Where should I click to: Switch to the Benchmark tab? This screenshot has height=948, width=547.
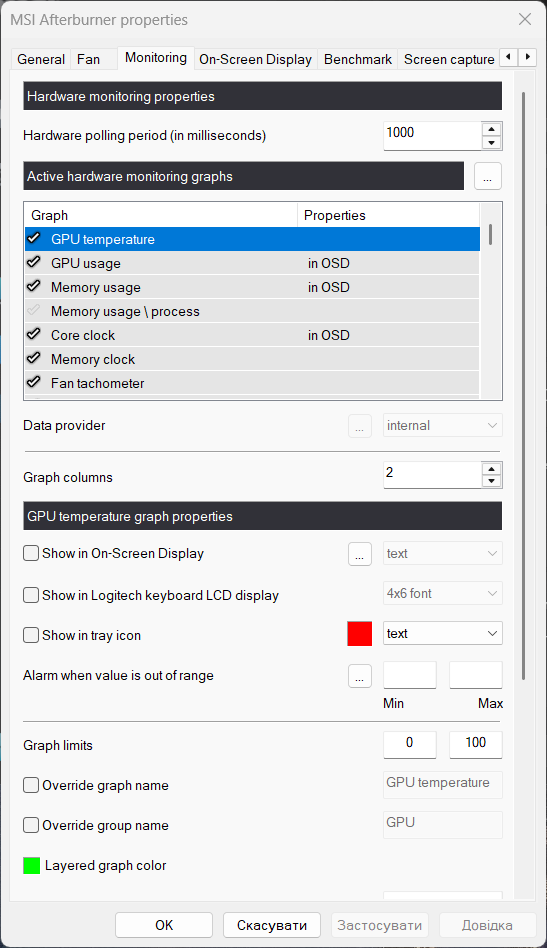(358, 59)
